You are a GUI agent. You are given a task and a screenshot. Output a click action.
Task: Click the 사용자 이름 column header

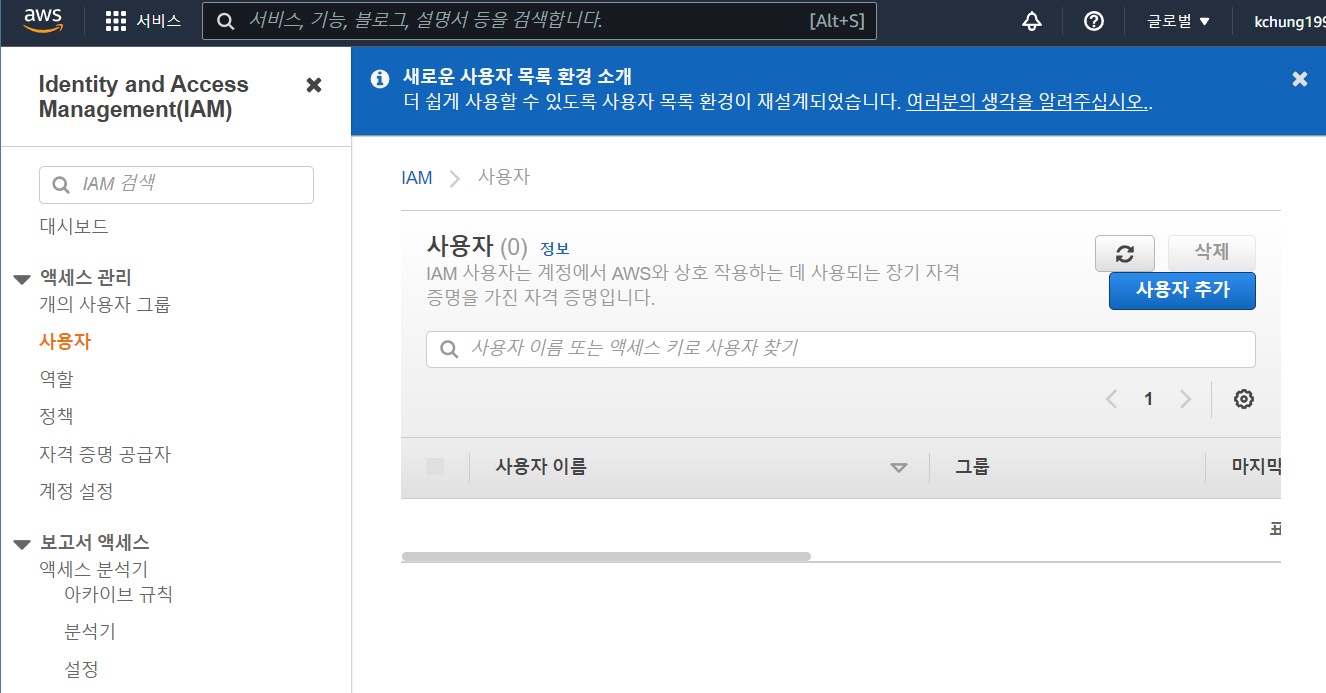pos(541,466)
